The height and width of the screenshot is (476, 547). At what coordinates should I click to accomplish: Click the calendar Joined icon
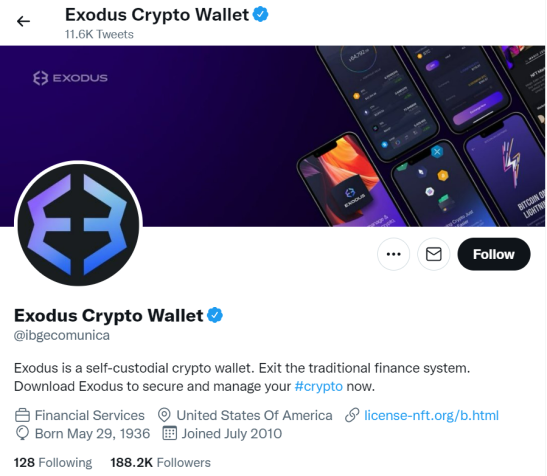(170, 433)
